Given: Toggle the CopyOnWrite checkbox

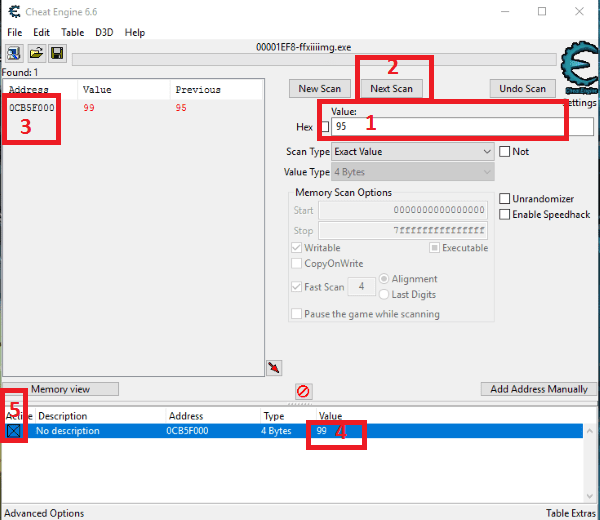Looking at the screenshot, I should pos(296,263).
